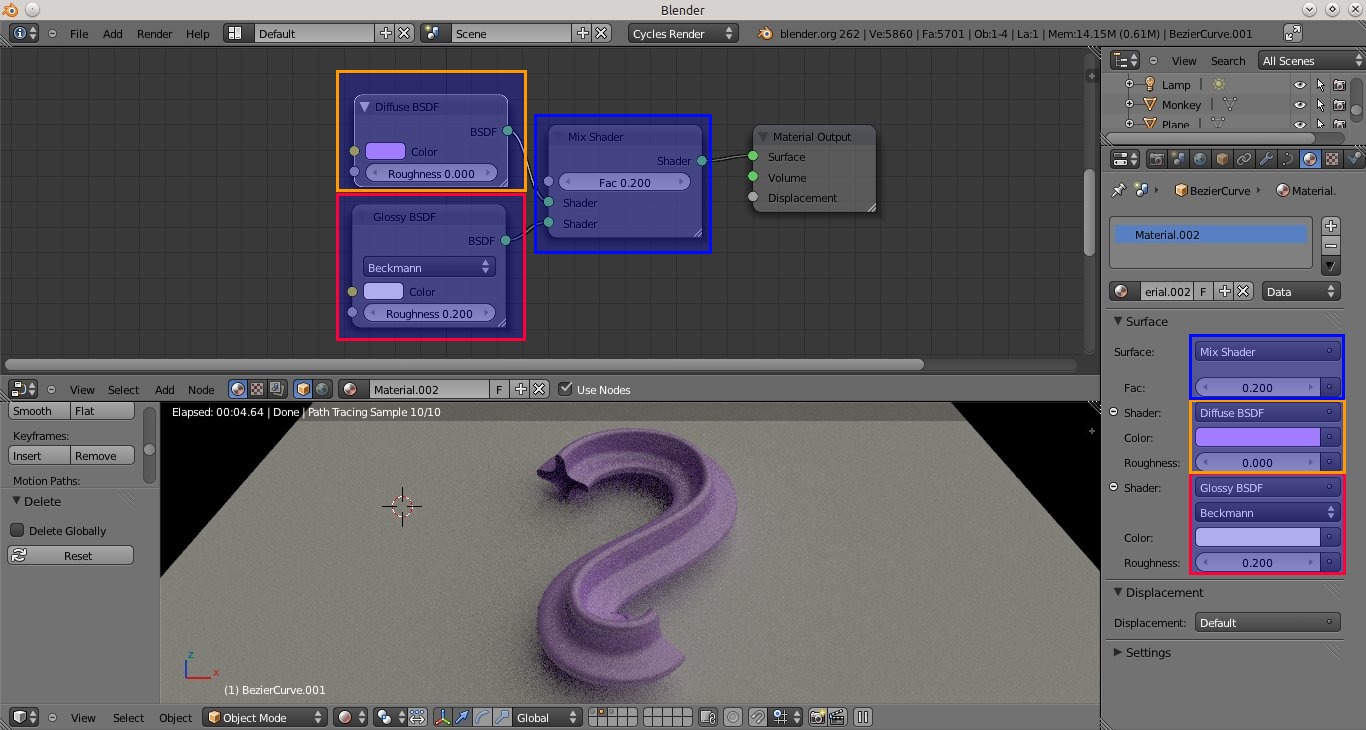Viewport: 1366px width, 730px height.
Task: Open the Global transform orientation dropdown
Action: (548, 717)
